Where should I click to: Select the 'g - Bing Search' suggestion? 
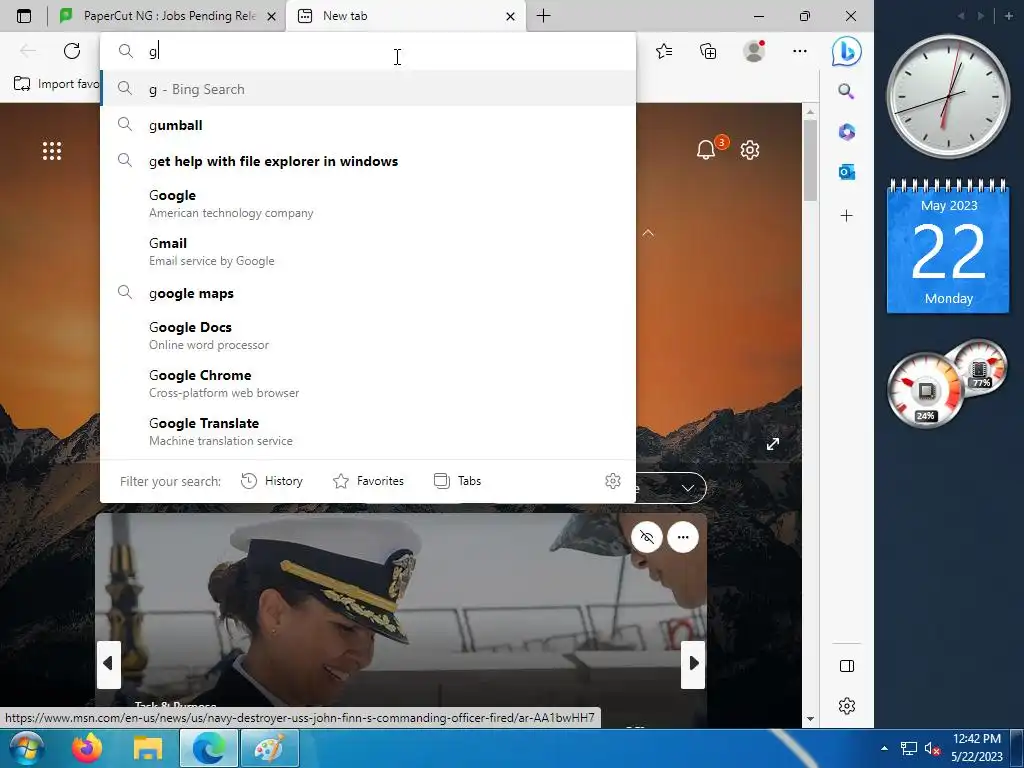(x=368, y=89)
